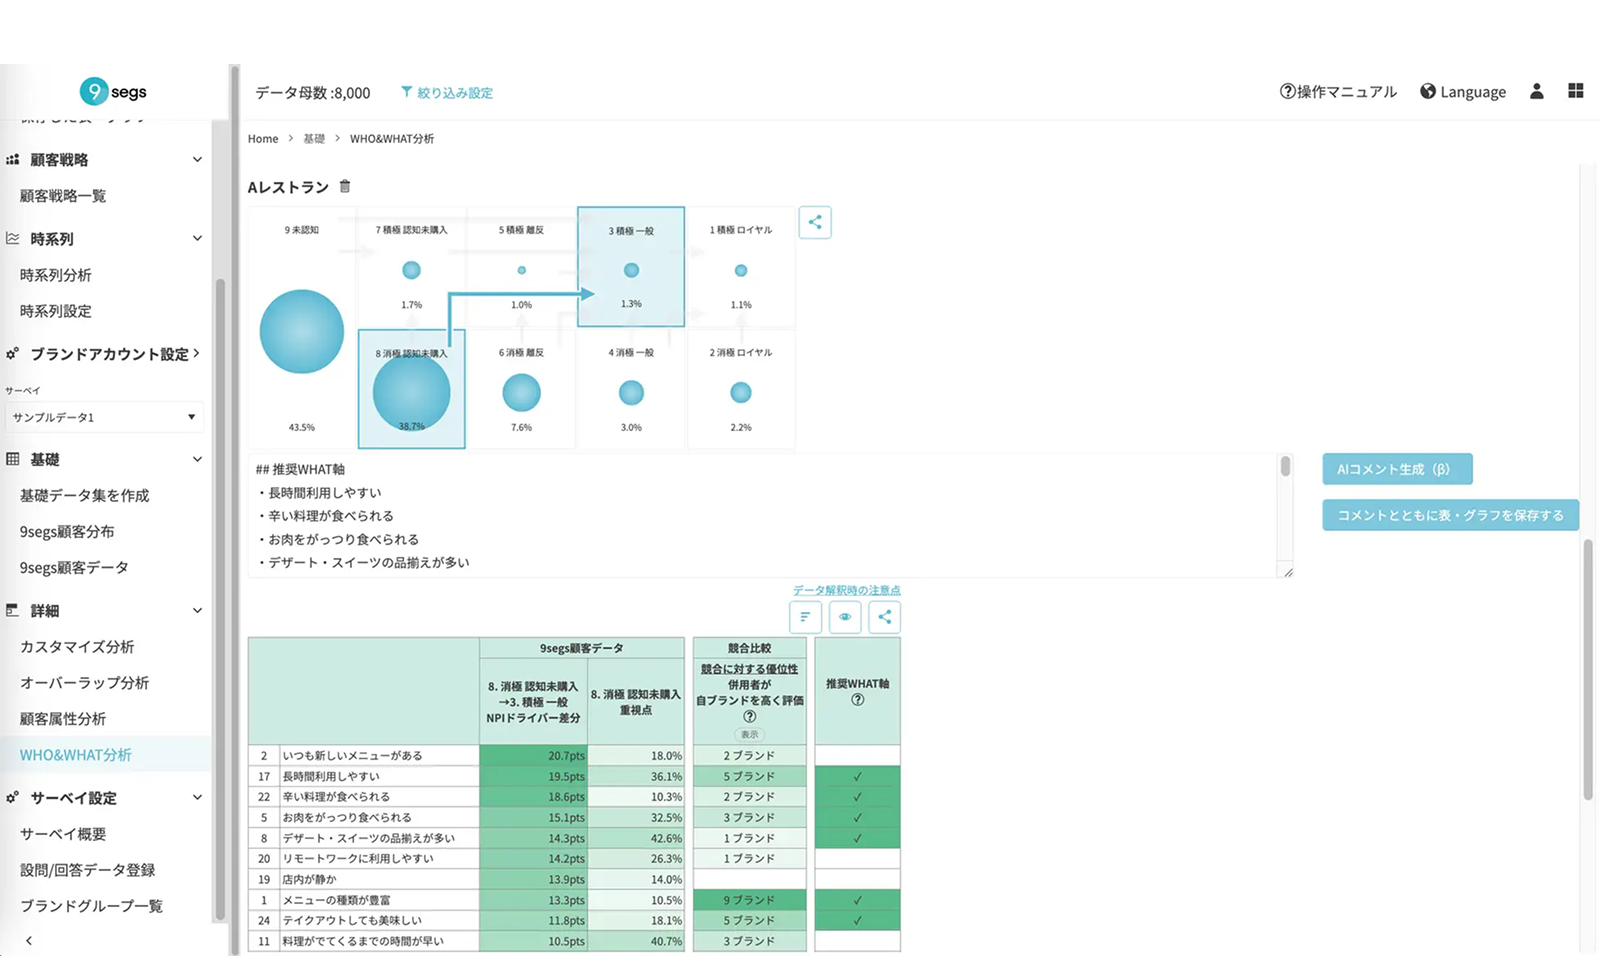Select the 3 積極 一般 segment cell
This screenshot has width=1600, height=956.
[x=631, y=266]
